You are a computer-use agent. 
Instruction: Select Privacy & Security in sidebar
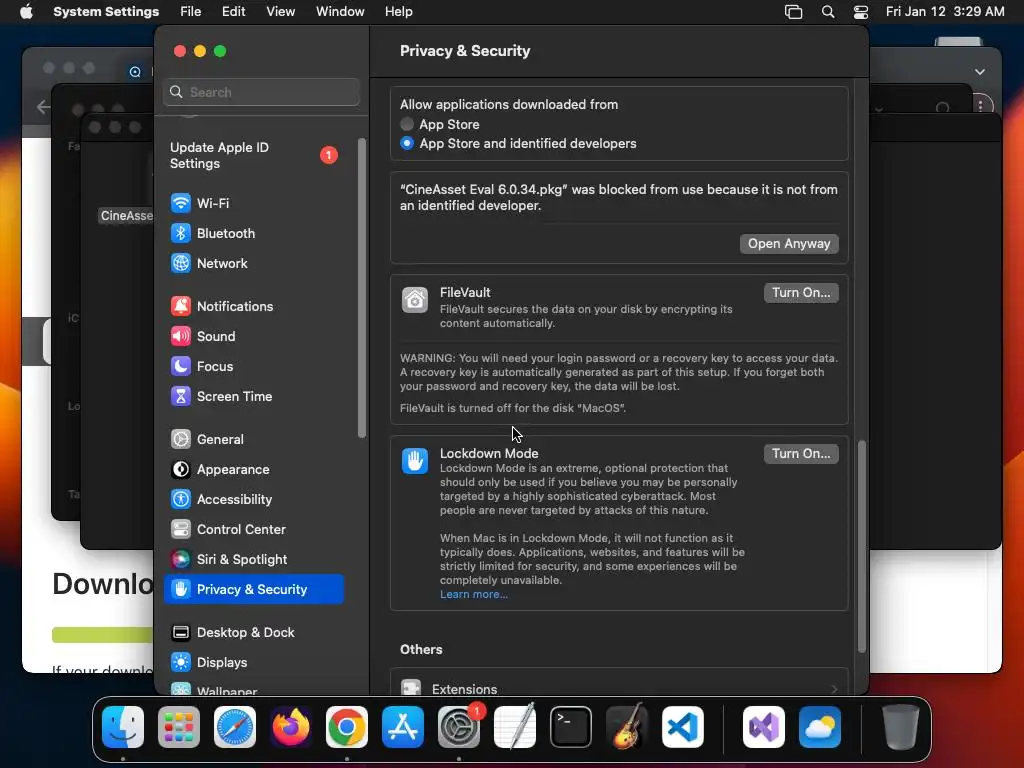[x=254, y=589]
